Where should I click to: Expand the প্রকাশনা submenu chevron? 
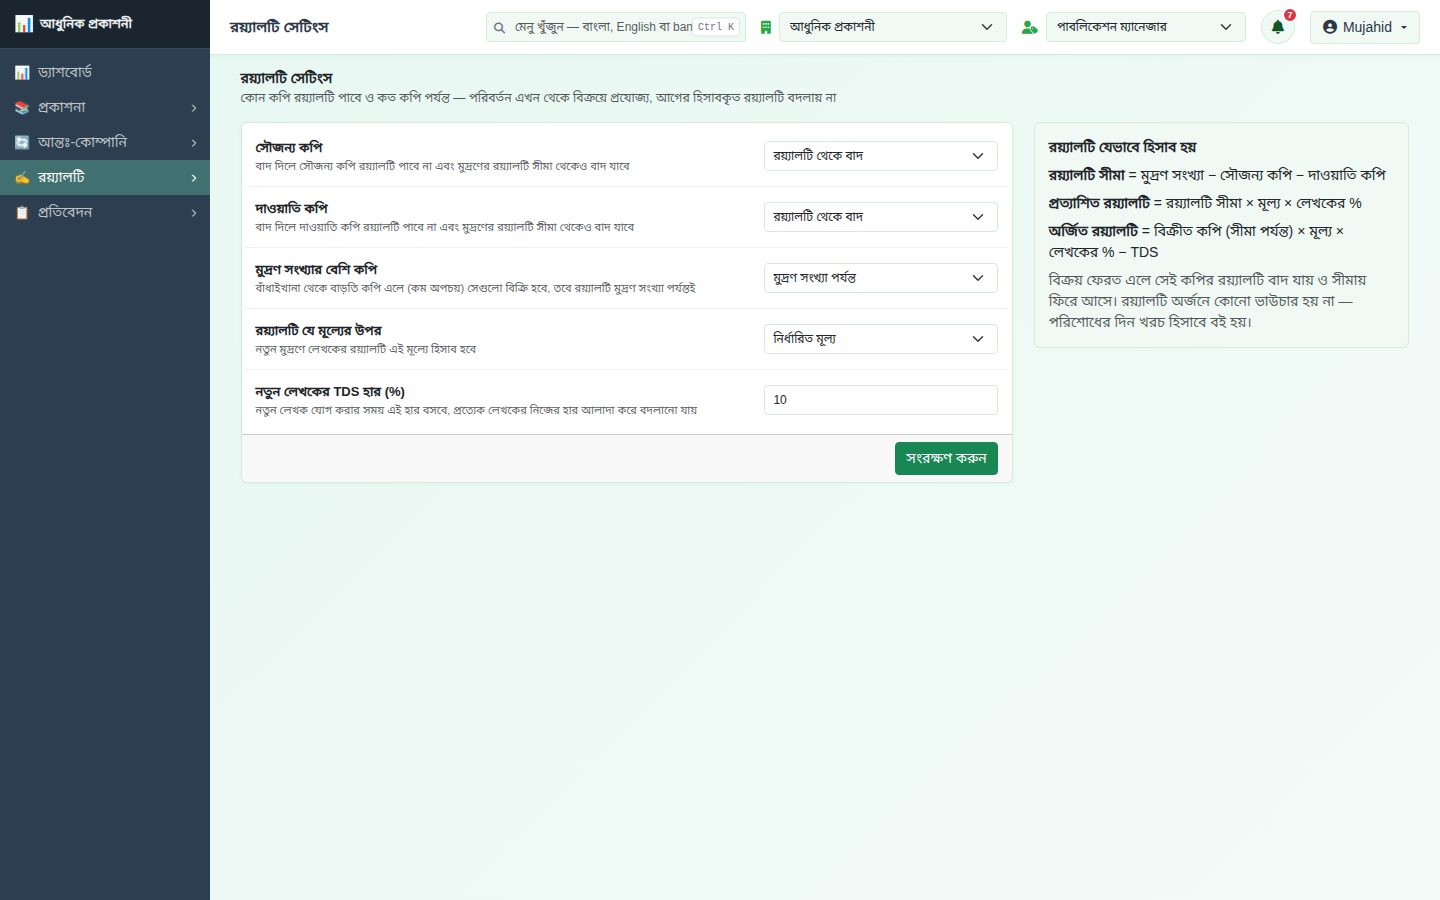194,108
